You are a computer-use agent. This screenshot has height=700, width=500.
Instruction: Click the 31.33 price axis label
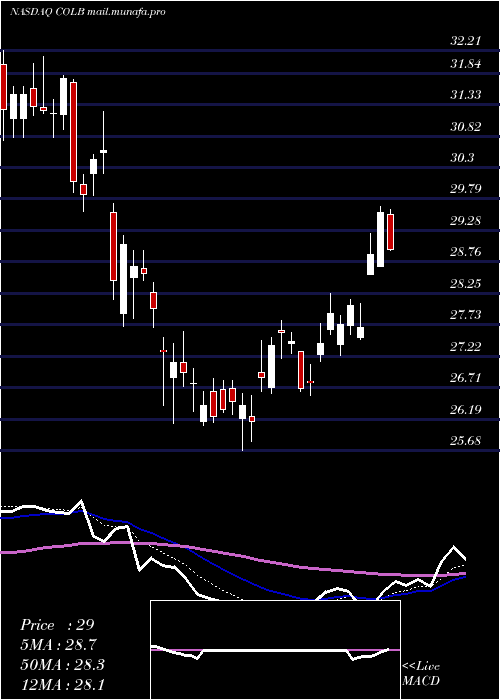(x=466, y=95)
